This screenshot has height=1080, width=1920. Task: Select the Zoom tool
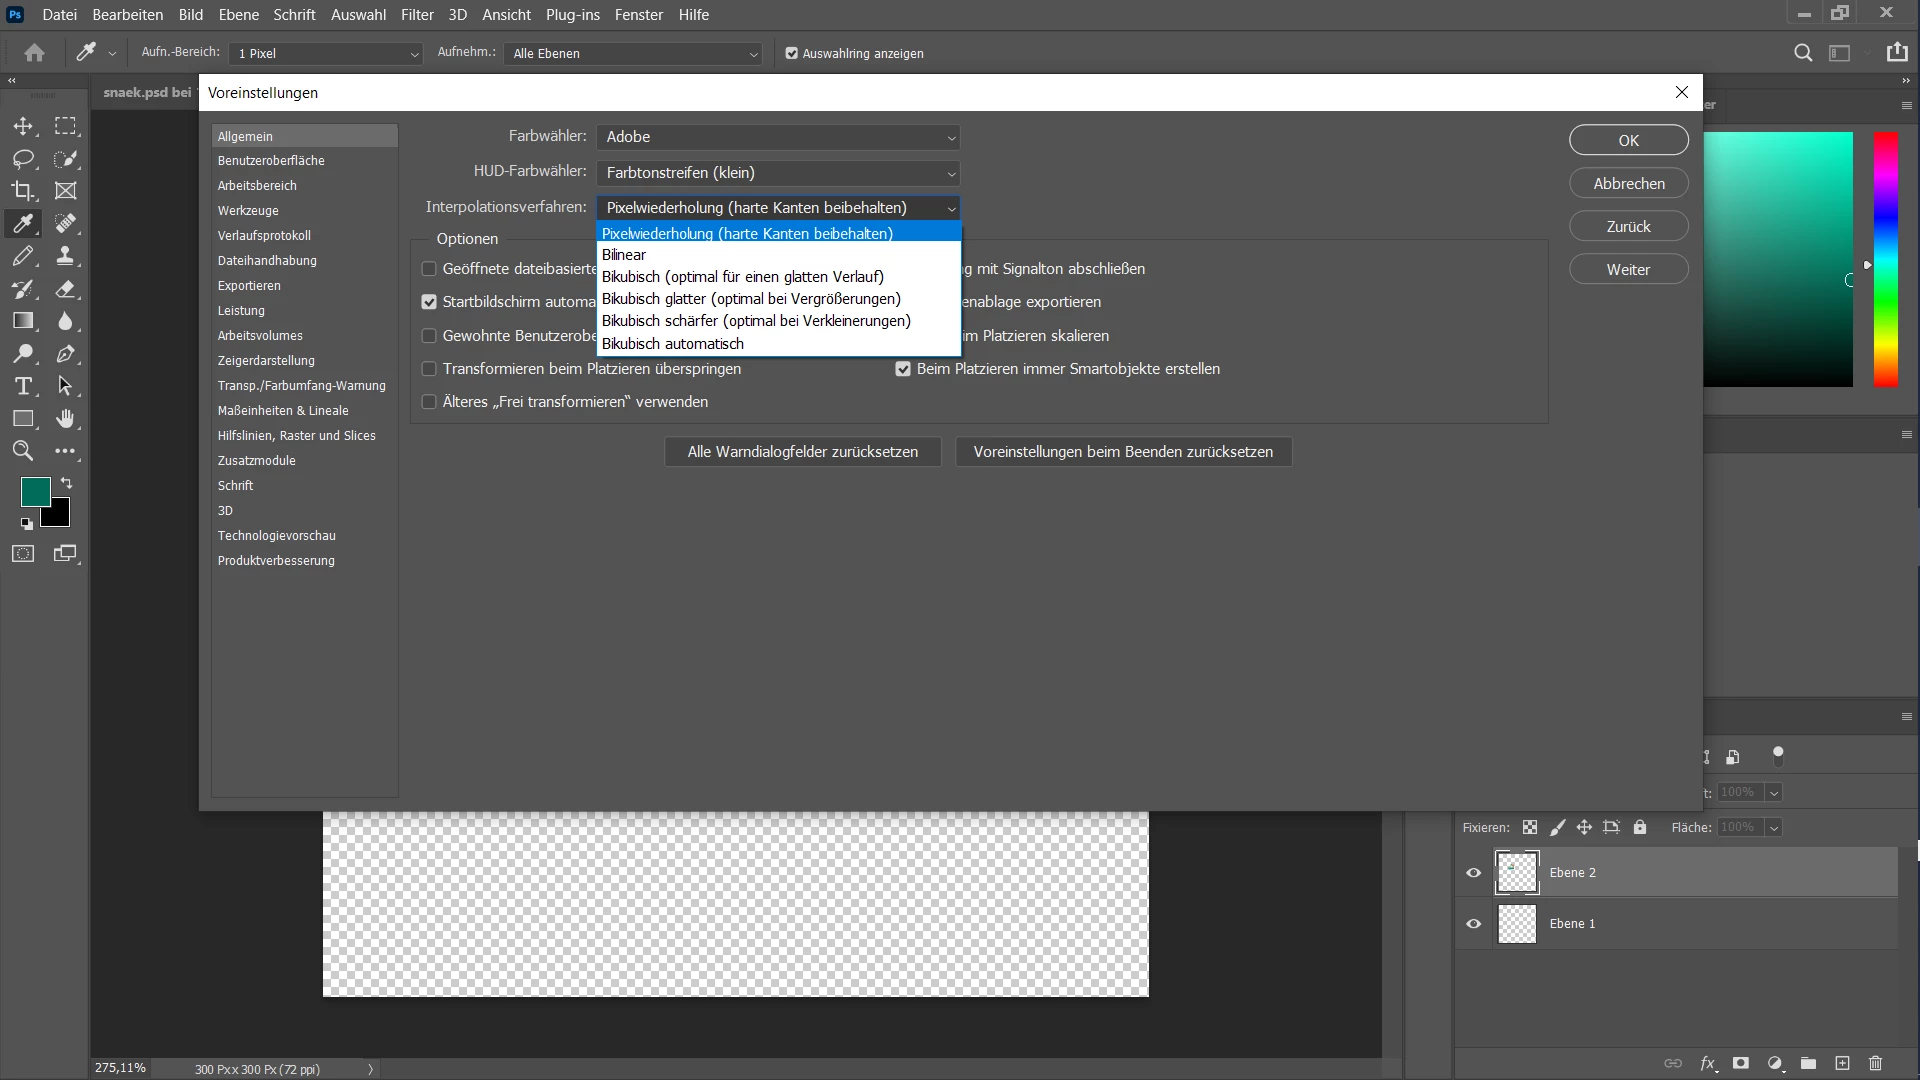click(22, 451)
